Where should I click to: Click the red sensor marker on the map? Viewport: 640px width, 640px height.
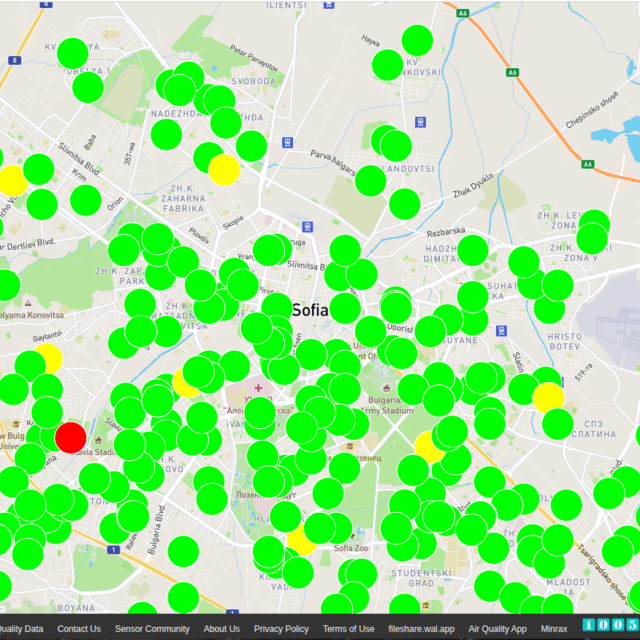pyautogui.click(x=70, y=437)
